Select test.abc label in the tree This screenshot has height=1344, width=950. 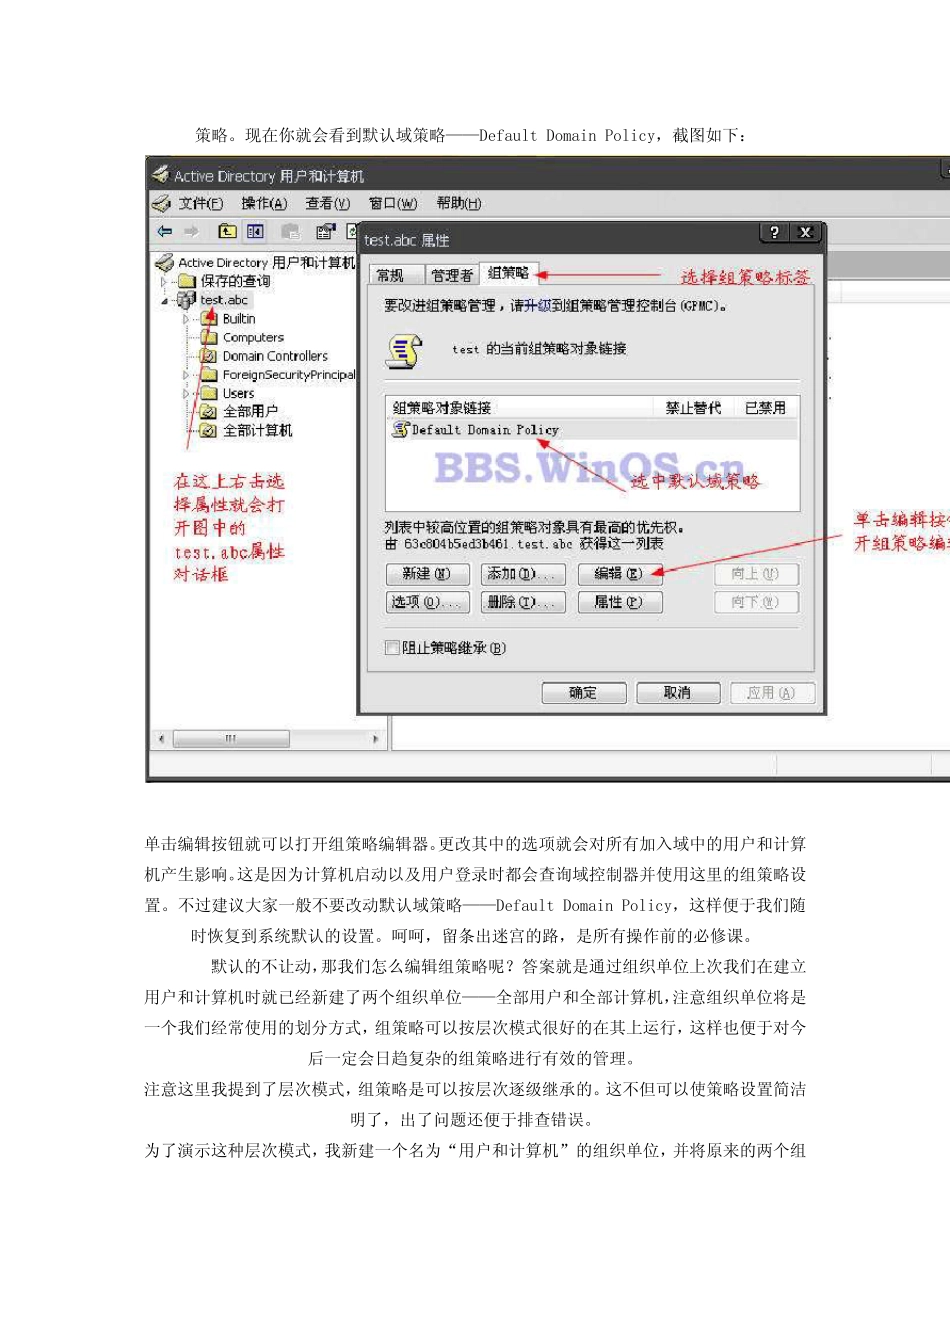pyautogui.click(x=224, y=299)
